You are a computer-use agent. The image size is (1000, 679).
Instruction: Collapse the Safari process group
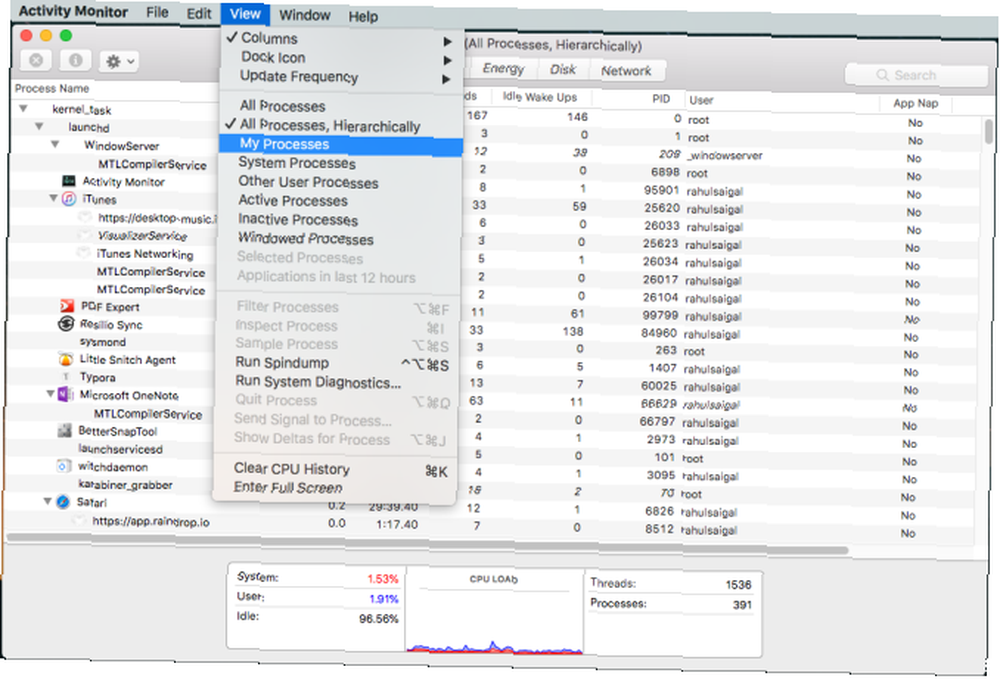point(48,502)
